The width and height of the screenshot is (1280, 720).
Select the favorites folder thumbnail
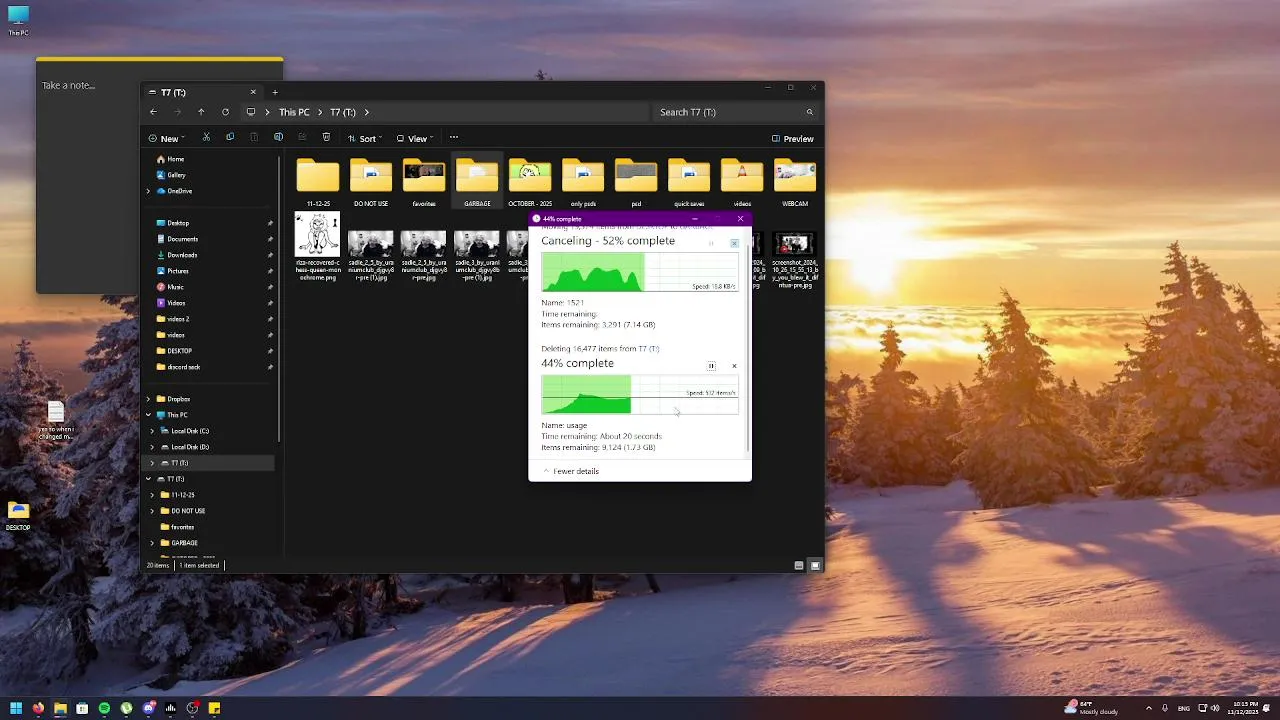424,181
